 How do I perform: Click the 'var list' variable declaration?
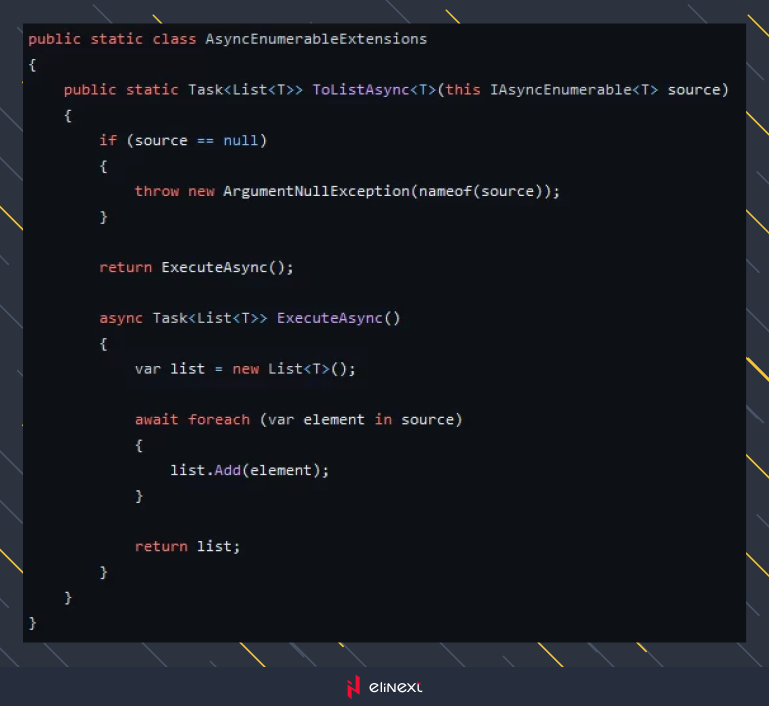point(170,369)
